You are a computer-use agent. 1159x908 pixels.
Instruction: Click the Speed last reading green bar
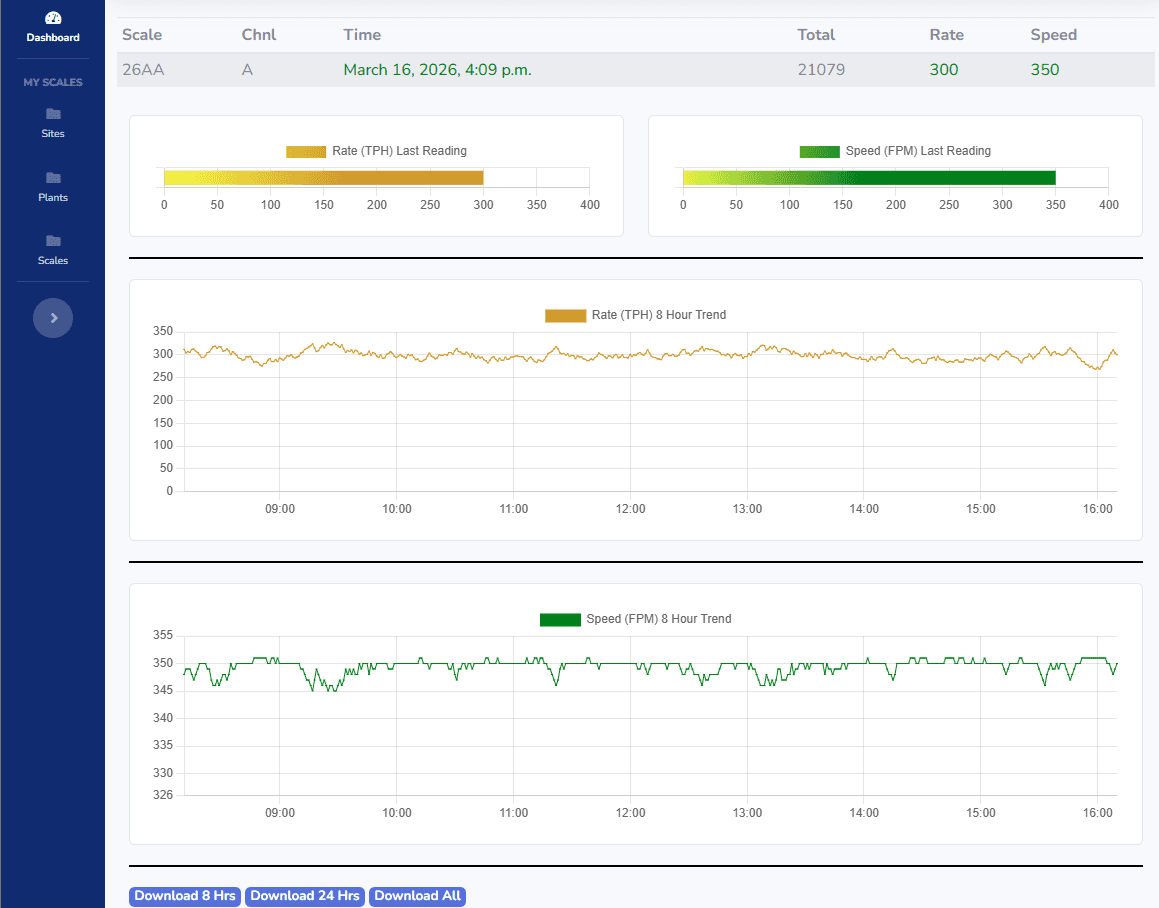[868, 178]
